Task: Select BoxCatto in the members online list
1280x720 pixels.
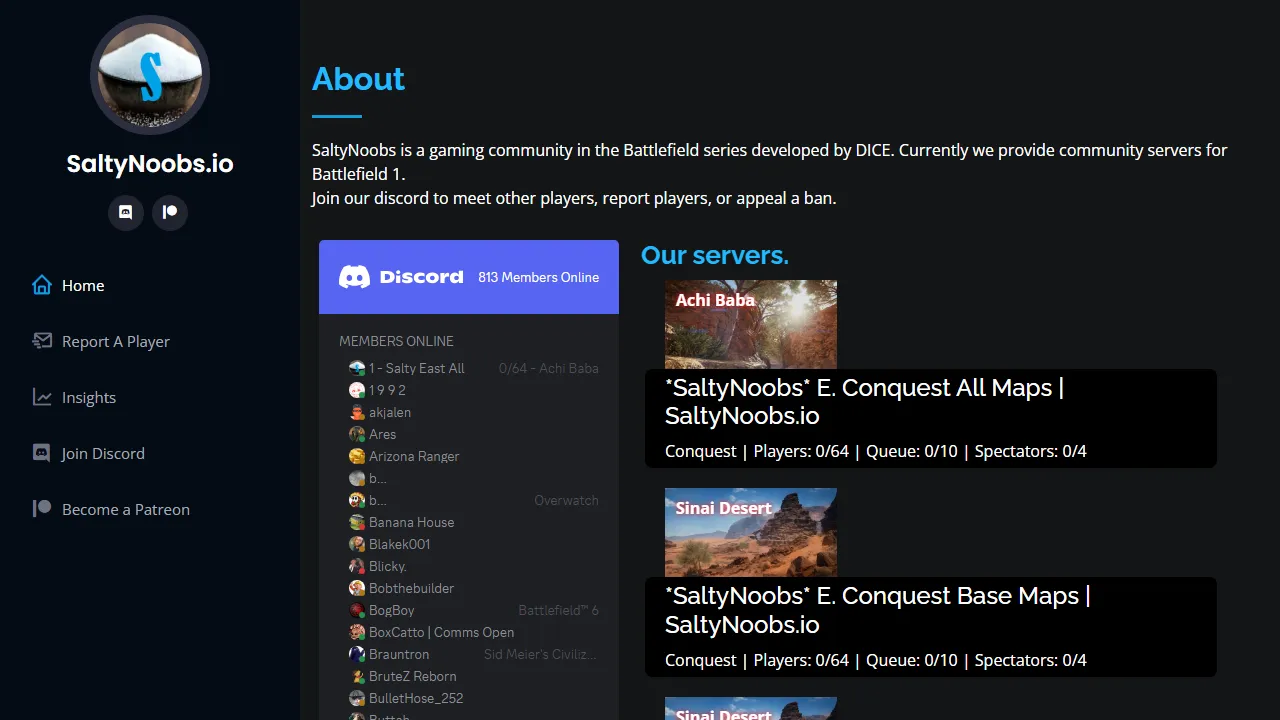Action: click(441, 632)
